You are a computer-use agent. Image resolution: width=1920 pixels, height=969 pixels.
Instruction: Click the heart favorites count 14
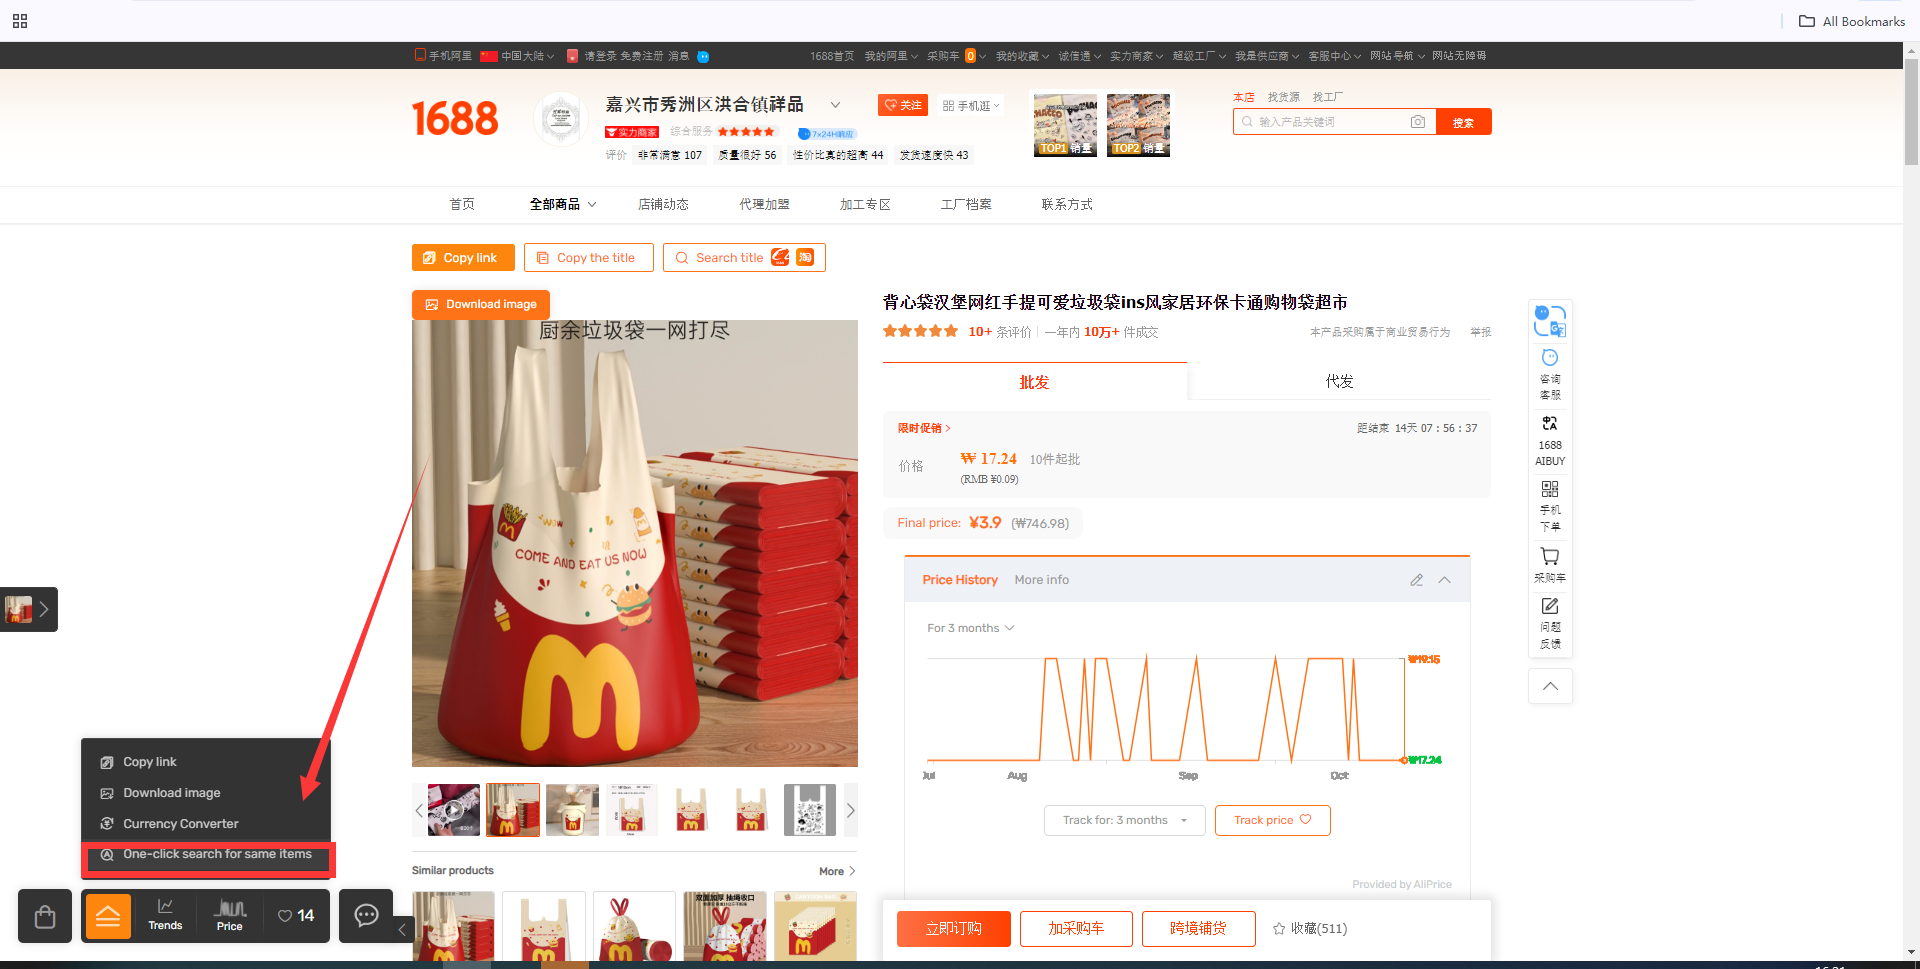pos(296,915)
